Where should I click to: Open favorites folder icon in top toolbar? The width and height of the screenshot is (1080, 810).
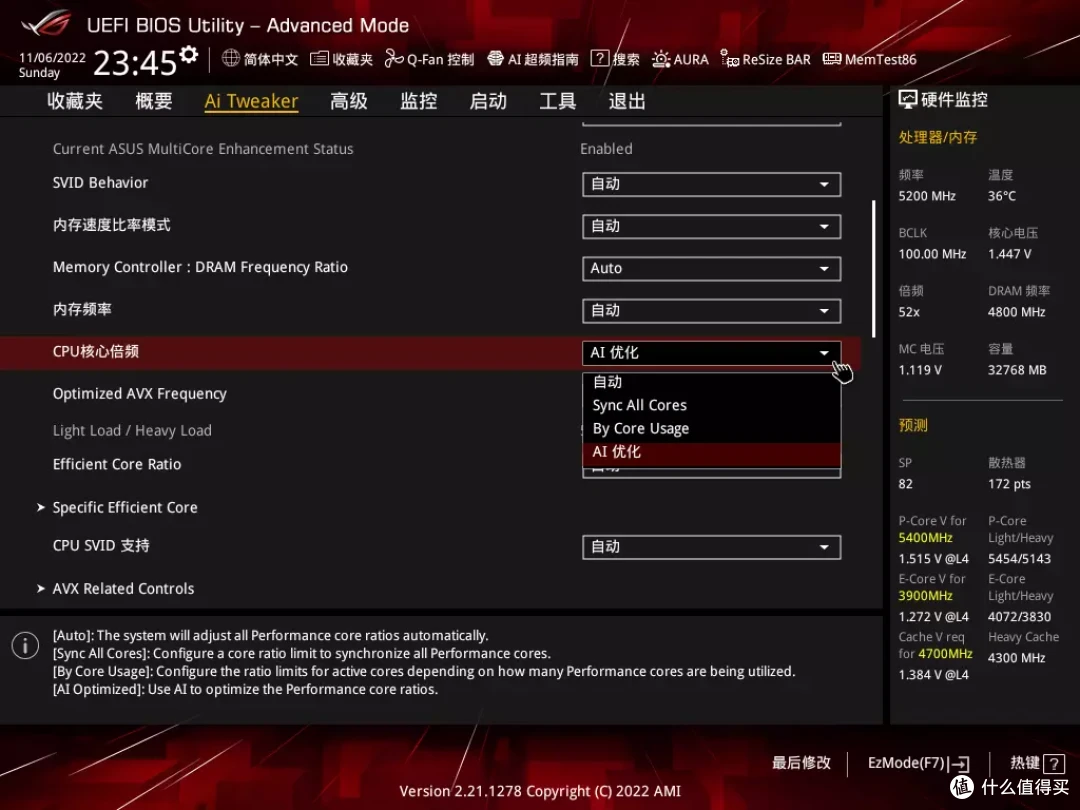point(319,59)
